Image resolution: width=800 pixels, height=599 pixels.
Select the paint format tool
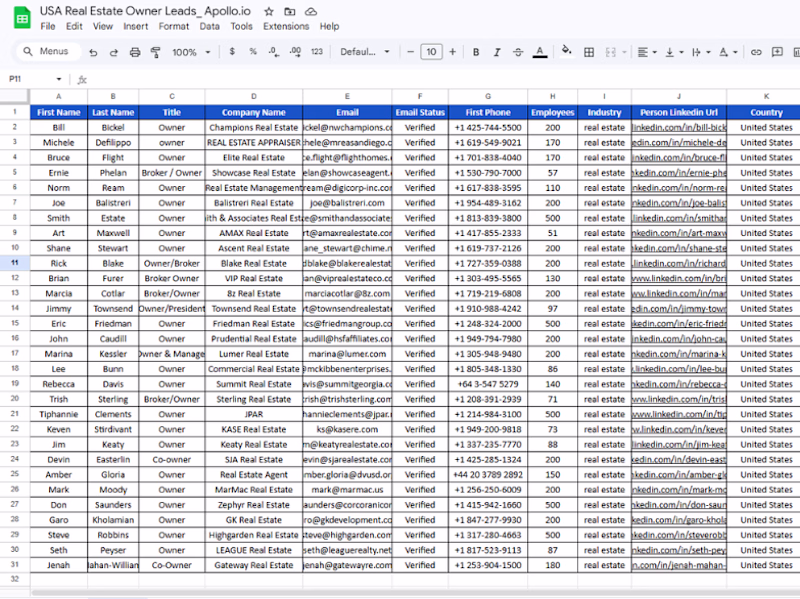point(156,52)
